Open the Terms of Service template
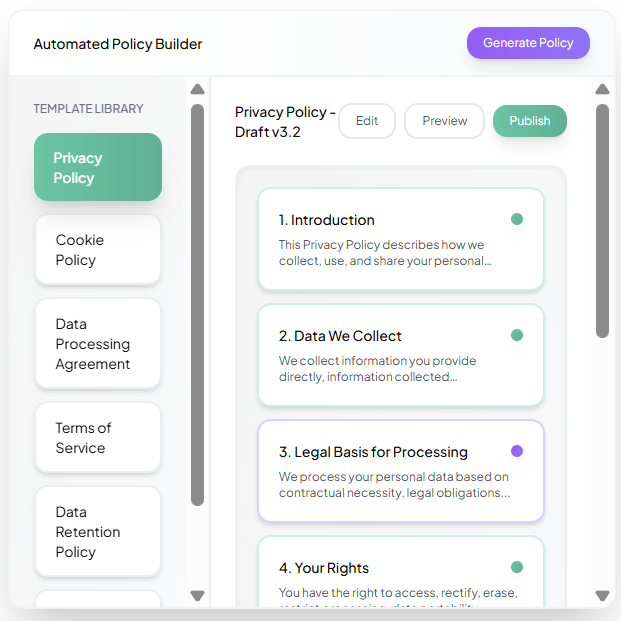This screenshot has width=621, height=621. (x=98, y=438)
